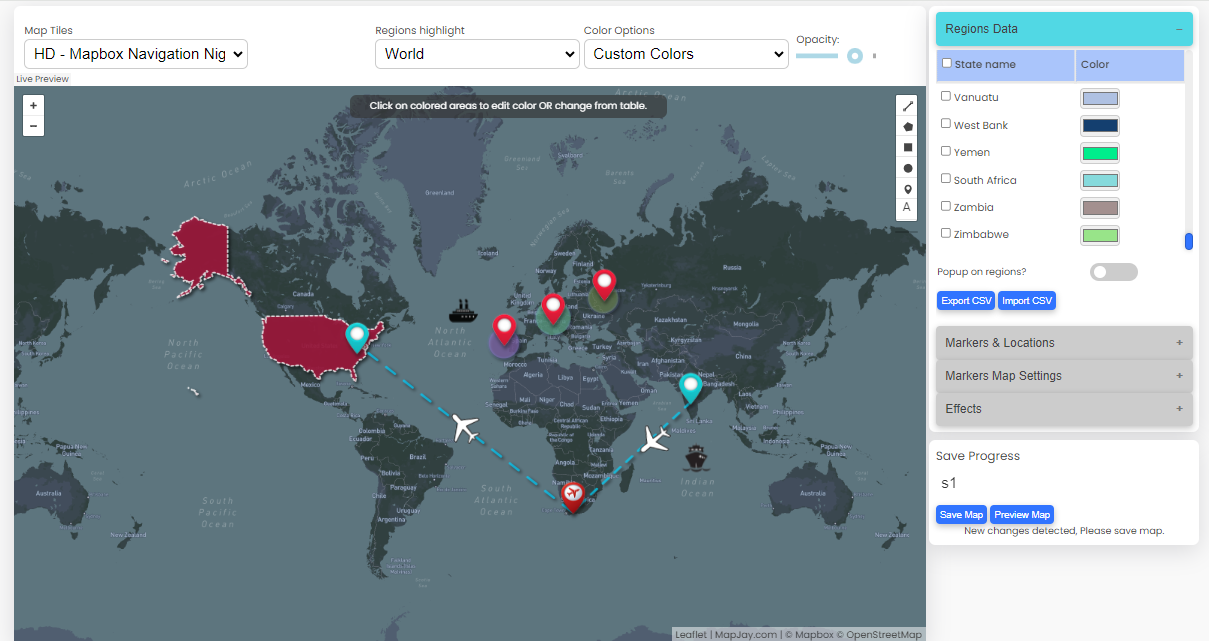Zoom out on the map

pyautogui.click(x=33, y=126)
